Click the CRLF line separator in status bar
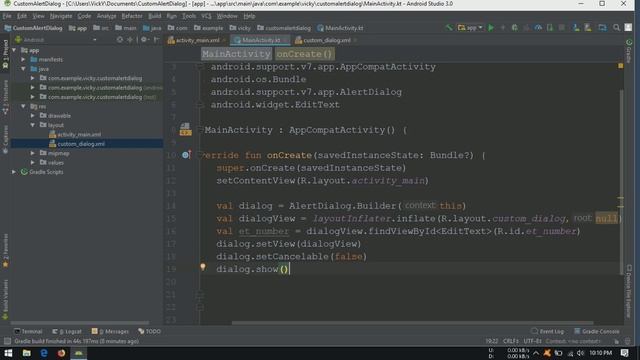Image resolution: width=640 pixels, height=360 pixels. [511, 341]
